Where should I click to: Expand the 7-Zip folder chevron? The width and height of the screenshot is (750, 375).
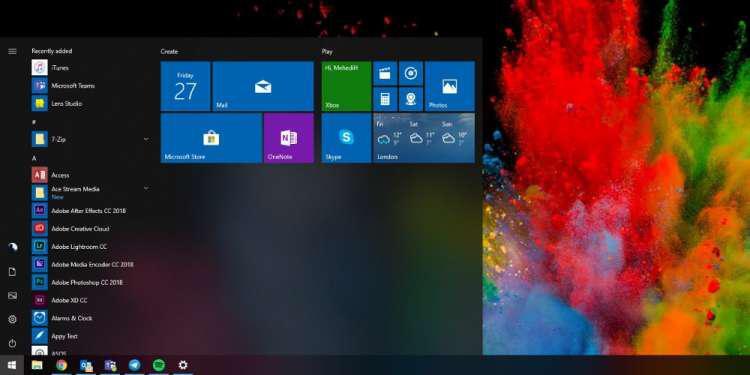[146, 139]
